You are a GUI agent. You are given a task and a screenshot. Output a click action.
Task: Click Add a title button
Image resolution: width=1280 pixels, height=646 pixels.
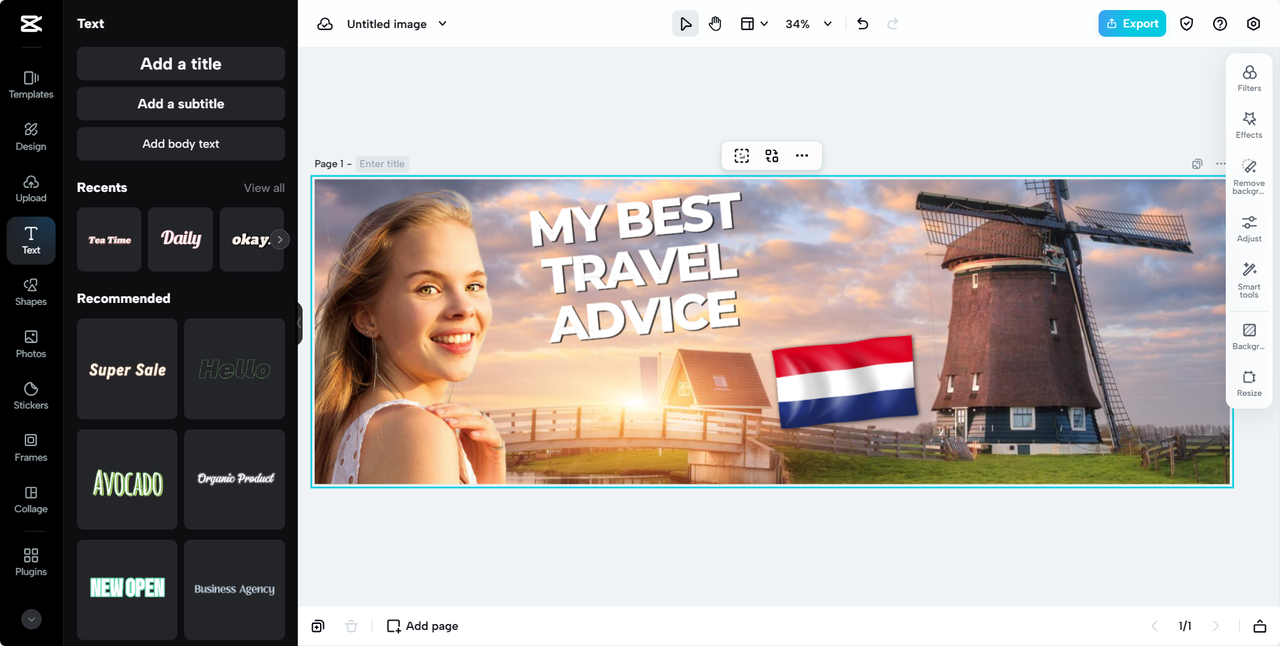coord(181,64)
